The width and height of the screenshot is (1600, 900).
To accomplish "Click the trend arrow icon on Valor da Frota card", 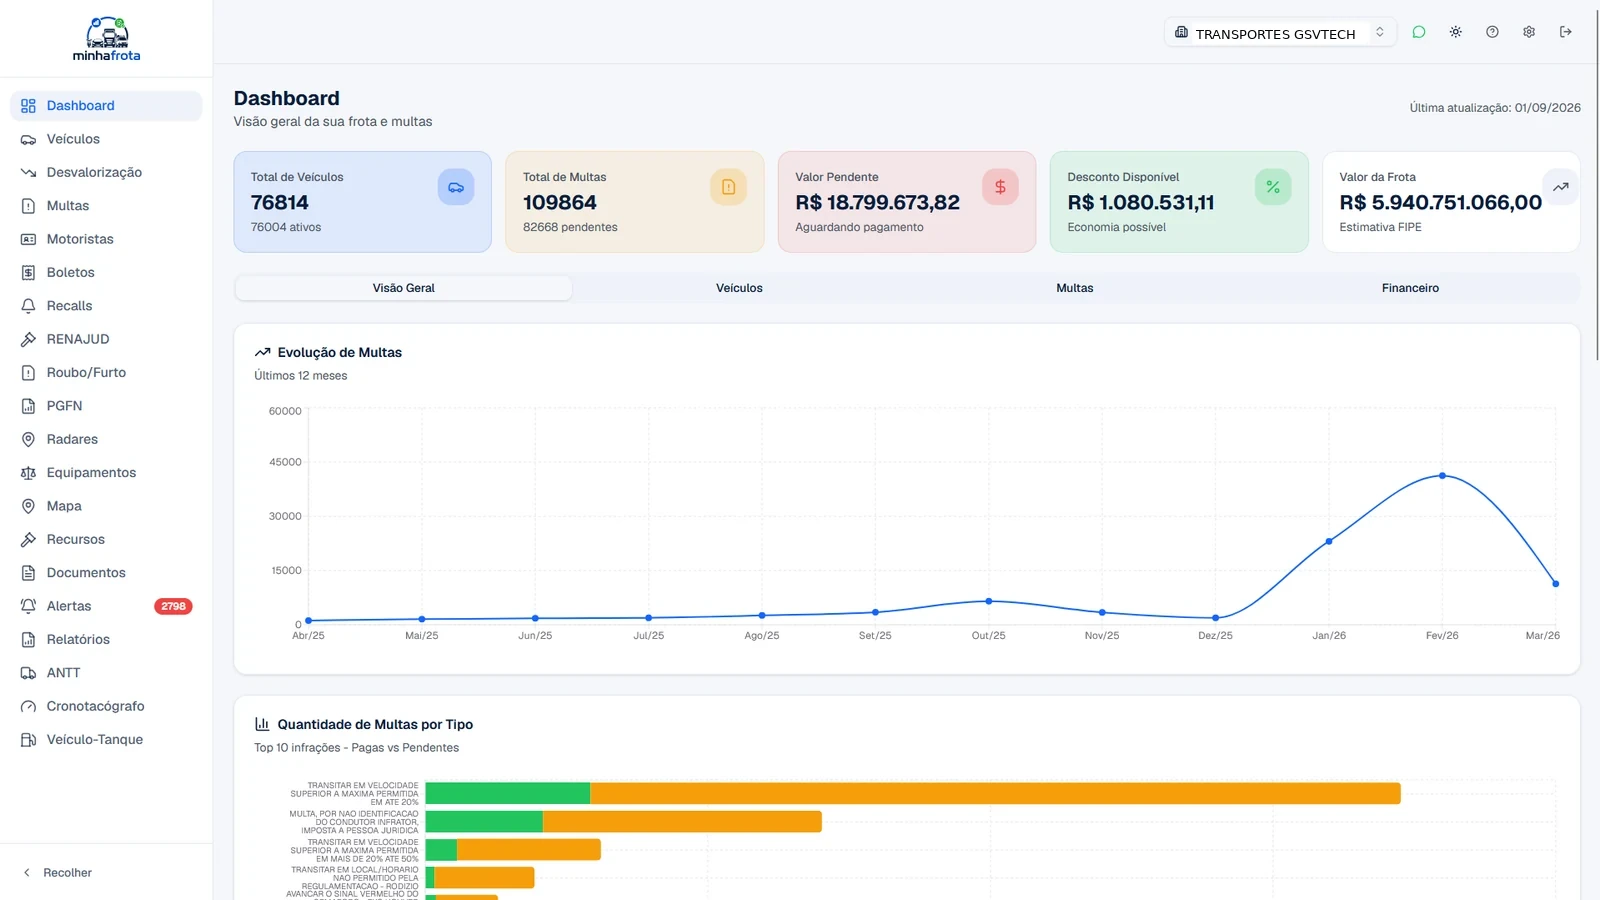I will pos(1560,187).
